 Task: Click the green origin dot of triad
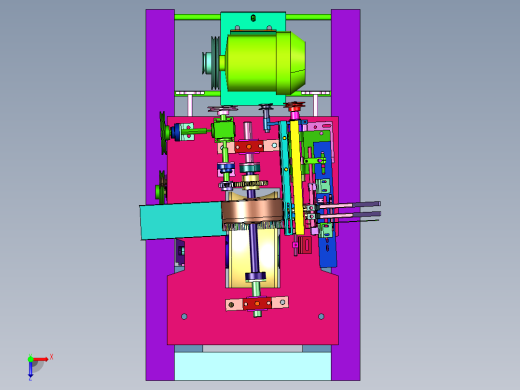[x=30, y=359]
